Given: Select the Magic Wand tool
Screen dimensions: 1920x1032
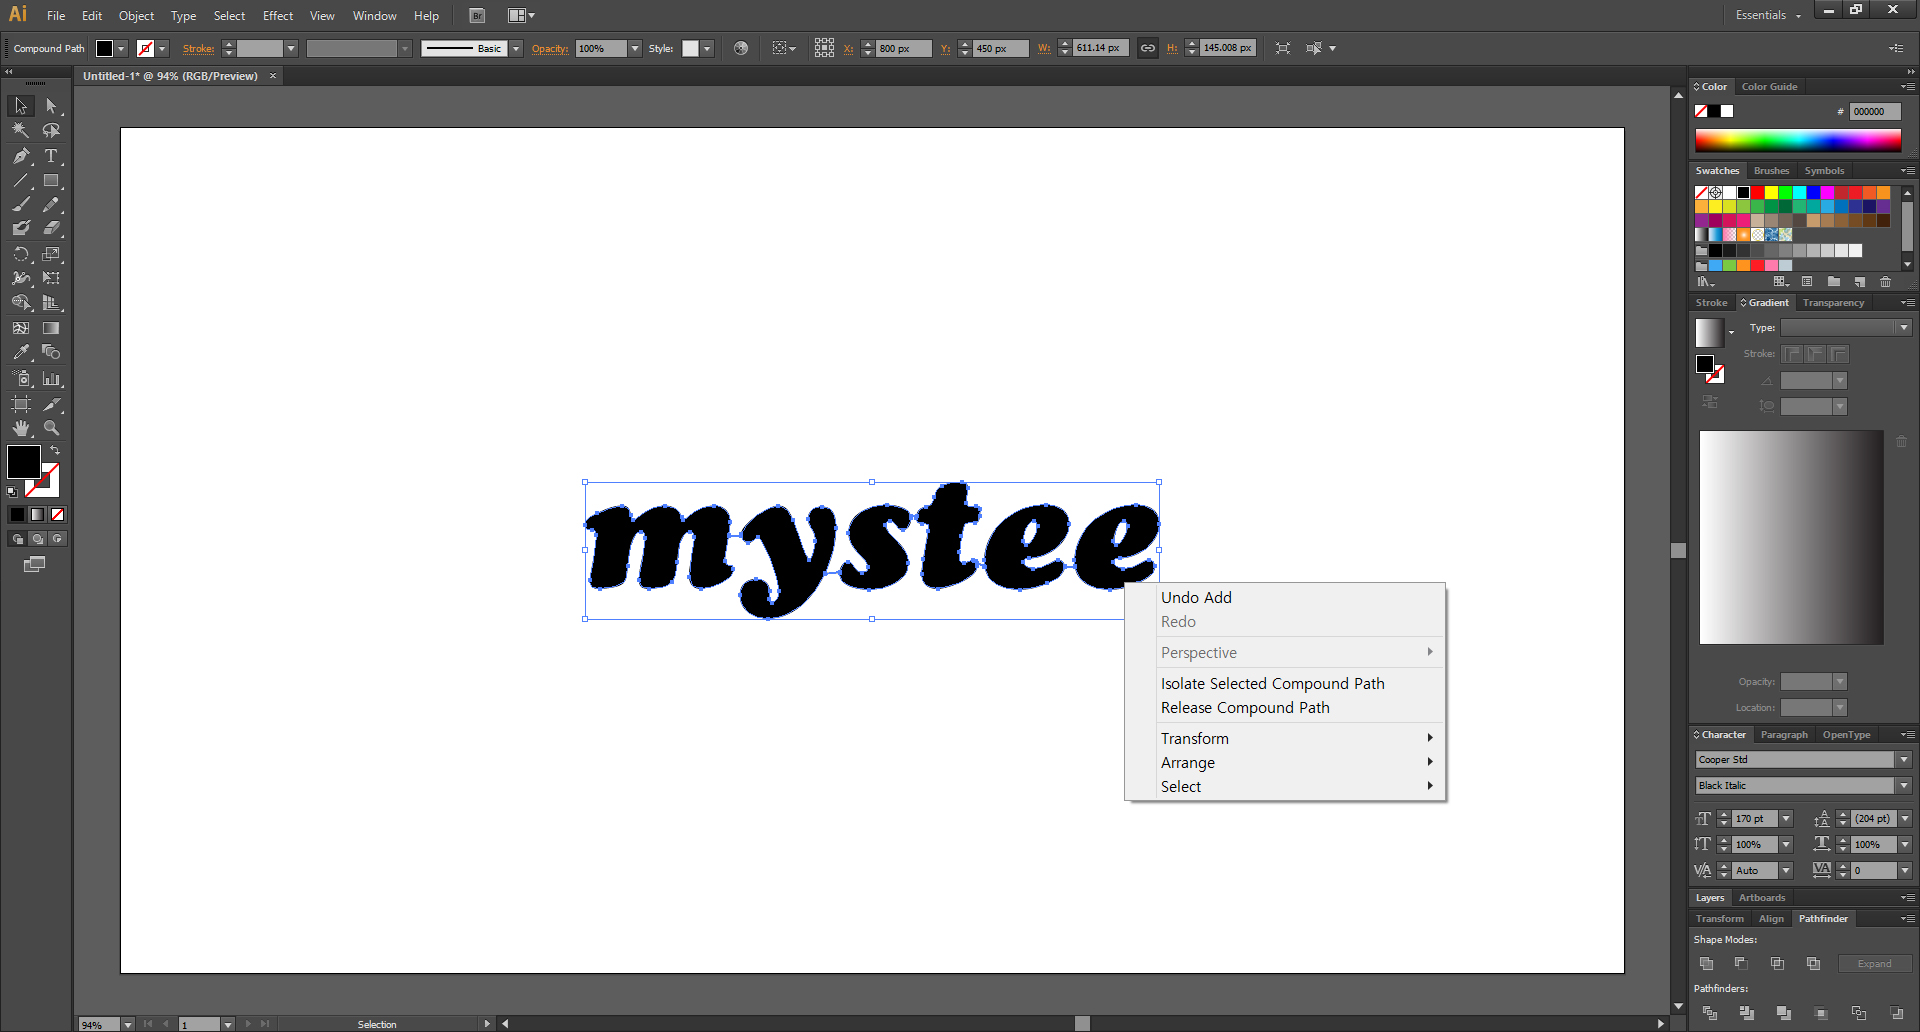Looking at the screenshot, I should tap(21, 130).
